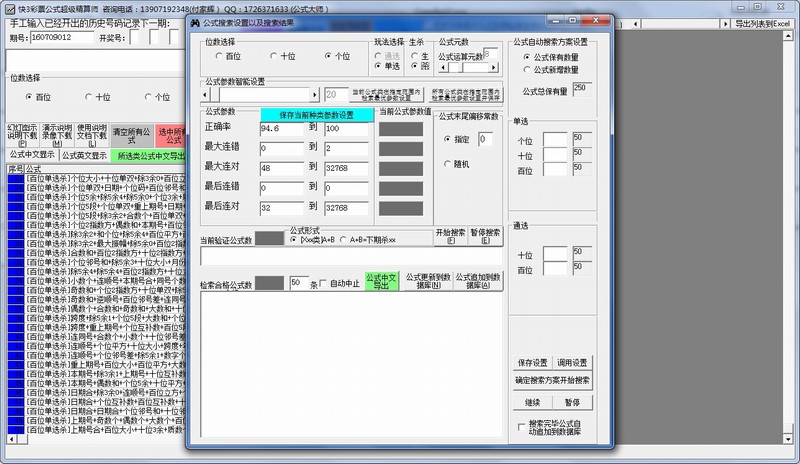The height and width of the screenshot is (464, 800).
Task: Switch to the 公式英文显示 tab
Action: coord(84,155)
